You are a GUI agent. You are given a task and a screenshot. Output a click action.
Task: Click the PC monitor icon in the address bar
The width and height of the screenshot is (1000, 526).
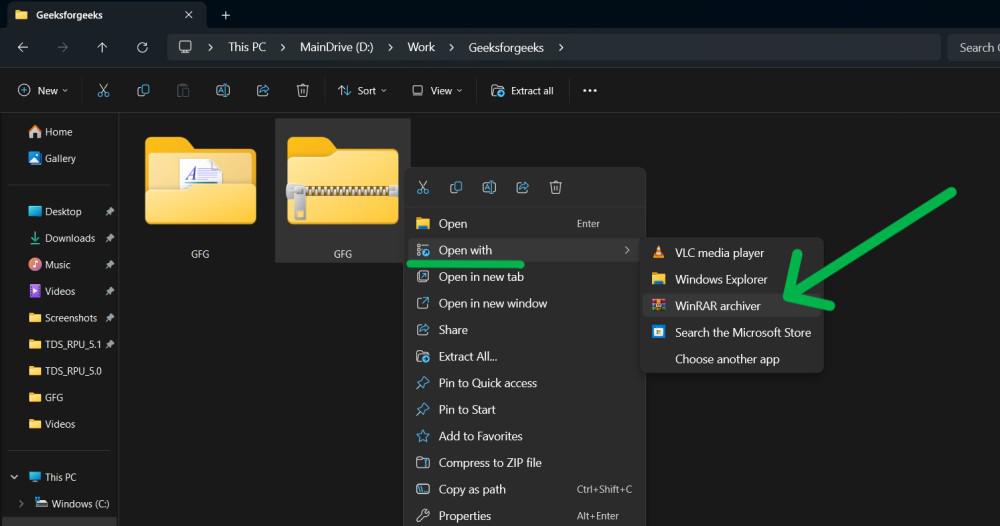pyautogui.click(x=185, y=47)
